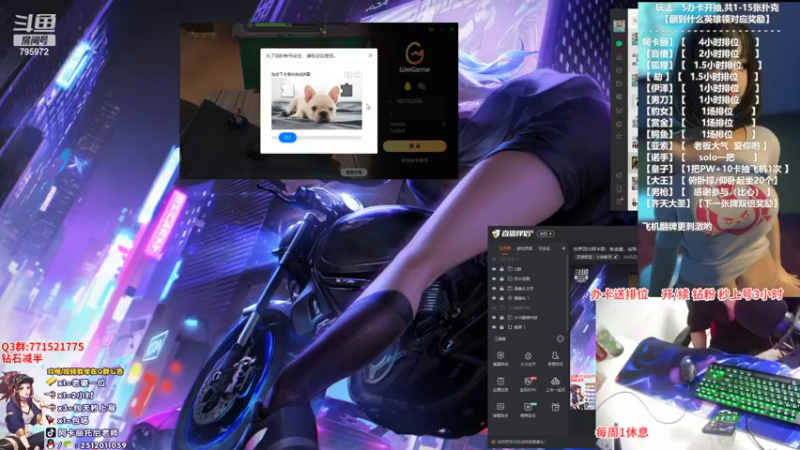
Task: Open the shield tool in the toolbox
Action: (501, 356)
